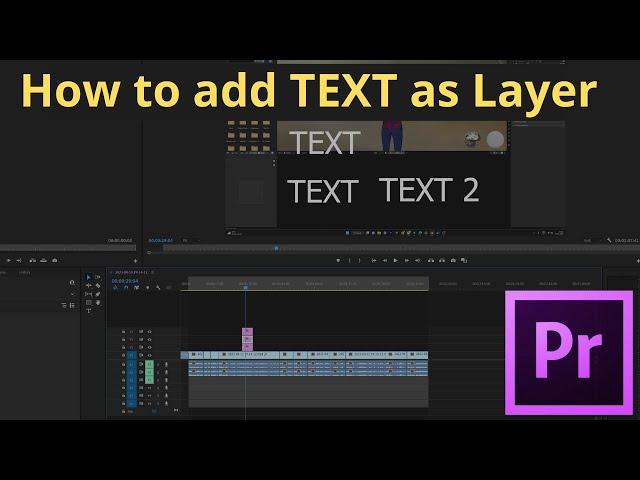Open dropdown chevron under search in lower-left panel
640x480 pixels.
pos(73,294)
